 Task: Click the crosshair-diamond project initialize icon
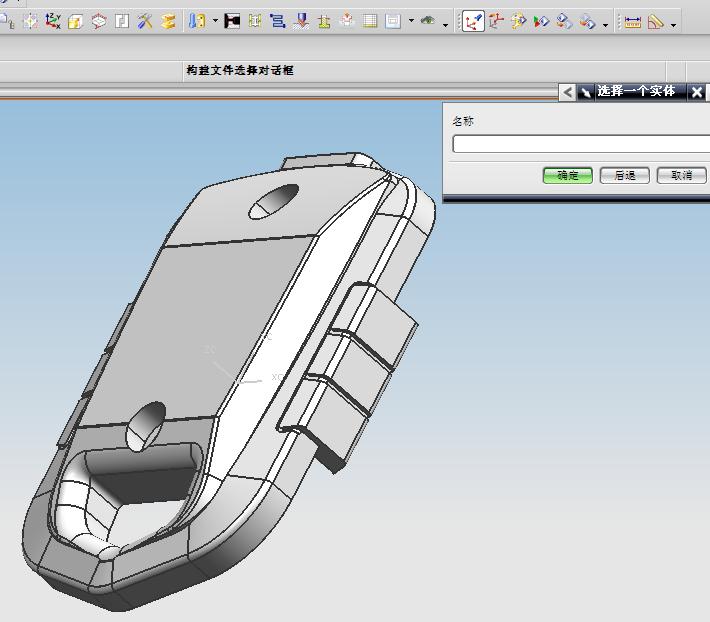click(30, 21)
